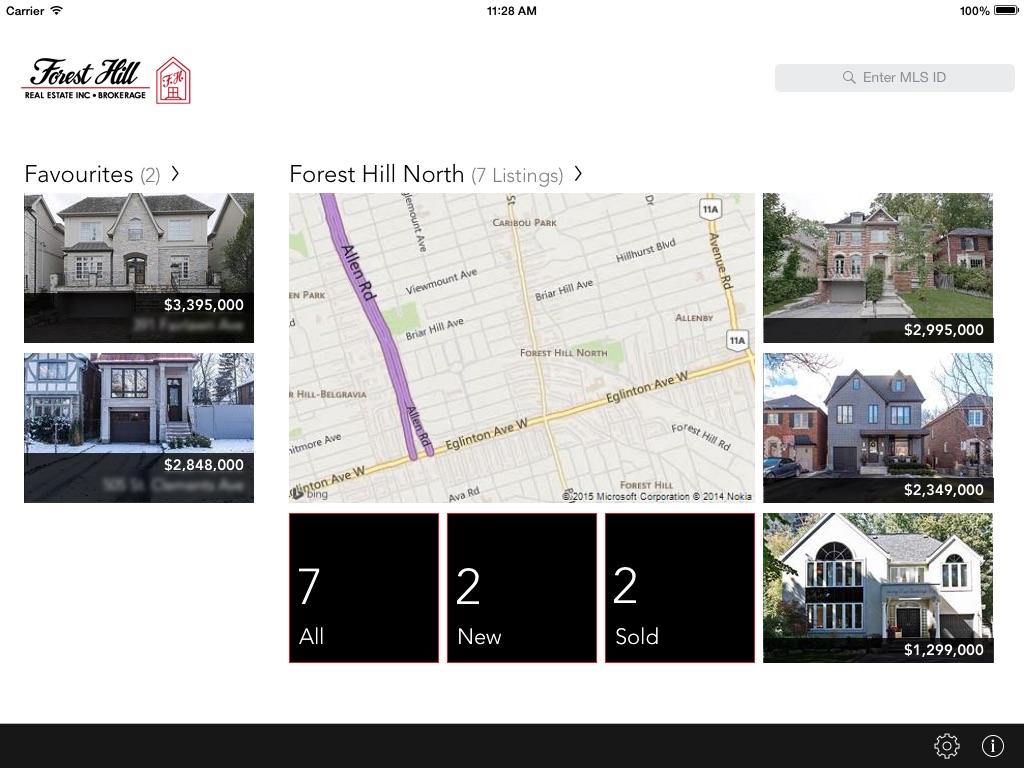This screenshot has height=768, width=1024.
Task: Click the Hillhurst Blvd map label
Action: pos(646,251)
